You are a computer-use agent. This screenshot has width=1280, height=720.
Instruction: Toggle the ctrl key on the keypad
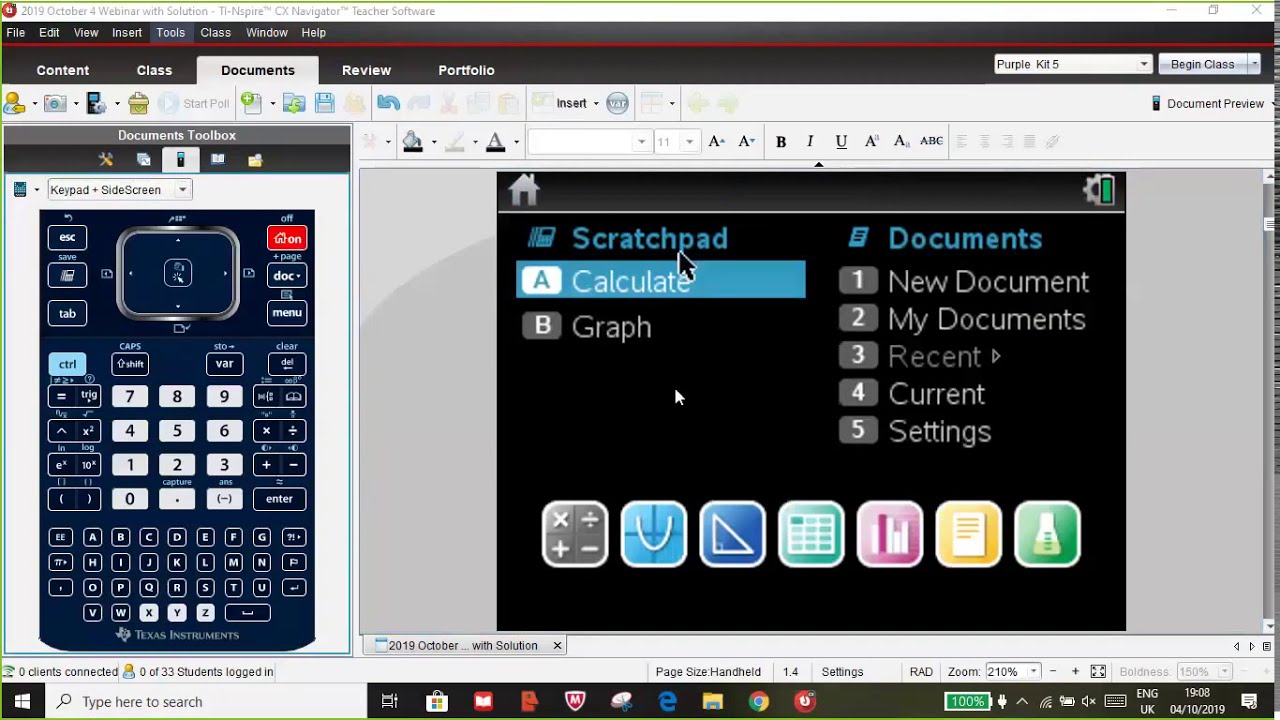(67, 364)
